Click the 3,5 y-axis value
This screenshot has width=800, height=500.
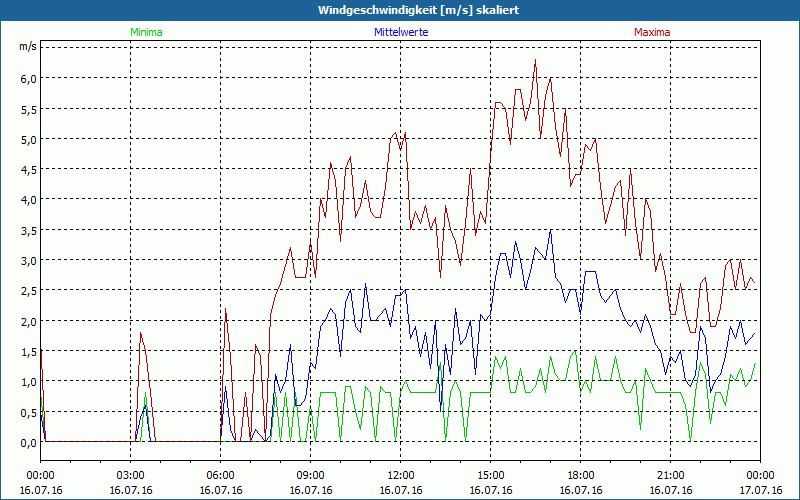(29, 231)
